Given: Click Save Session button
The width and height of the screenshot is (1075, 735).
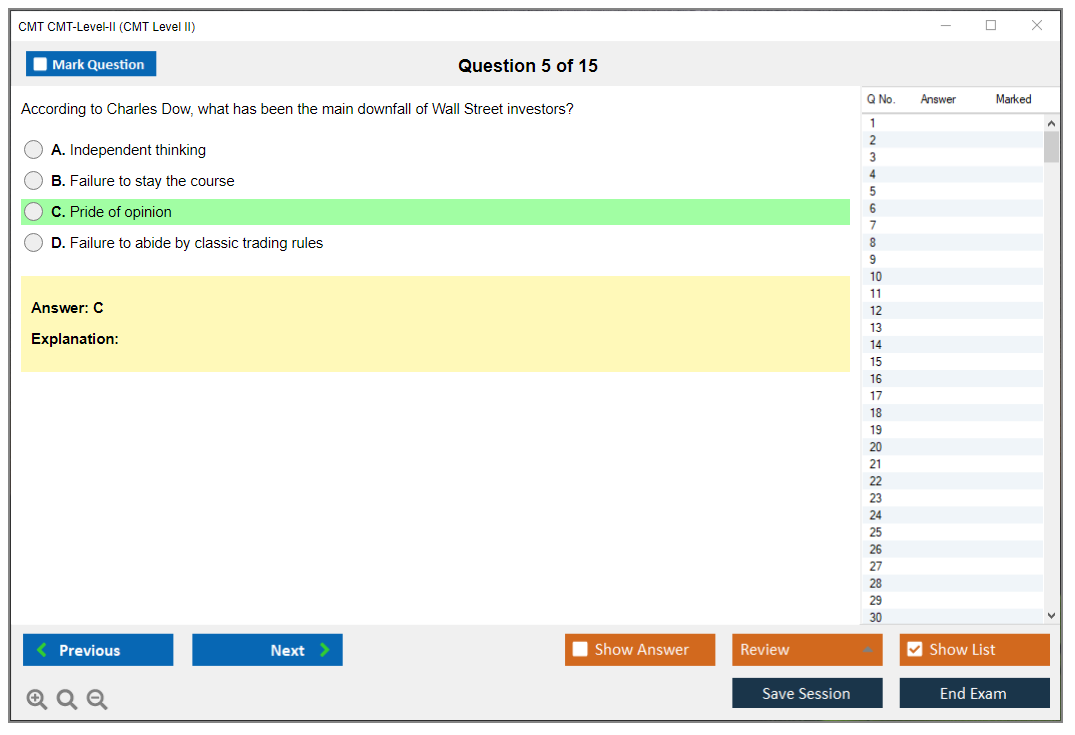Looking at the screenshot, I should coord(807,694).
